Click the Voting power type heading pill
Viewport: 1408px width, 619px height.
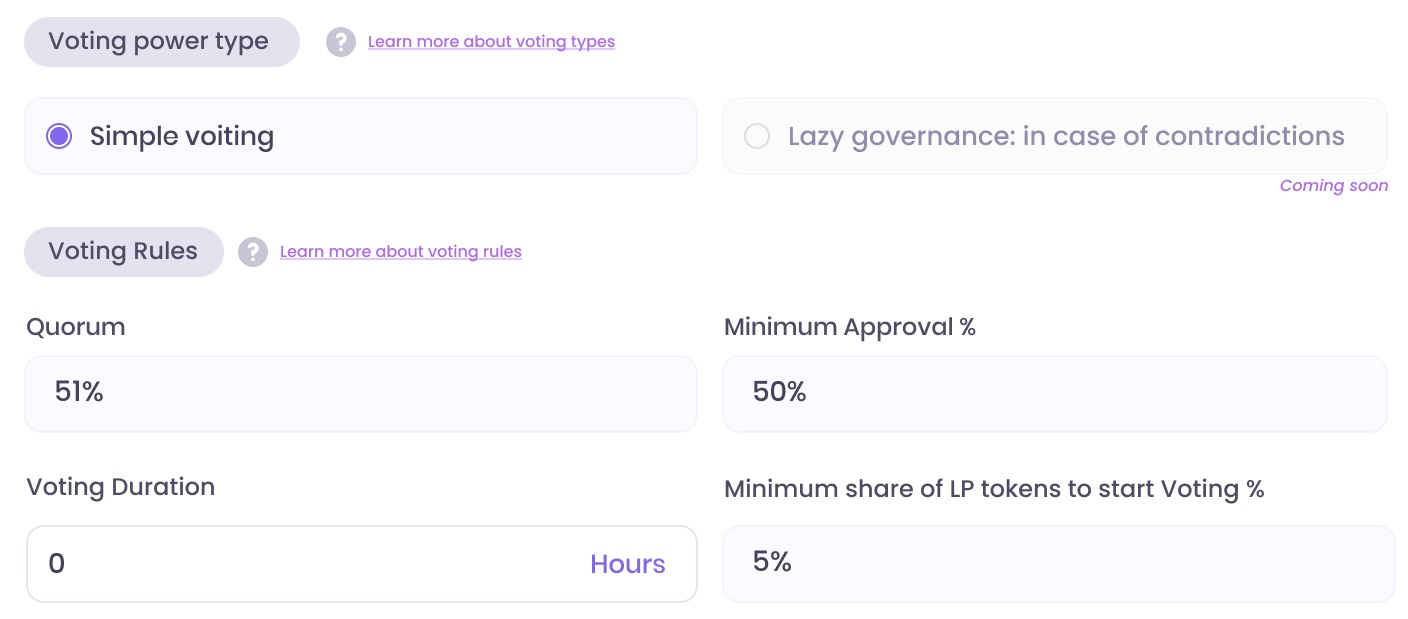161,42
